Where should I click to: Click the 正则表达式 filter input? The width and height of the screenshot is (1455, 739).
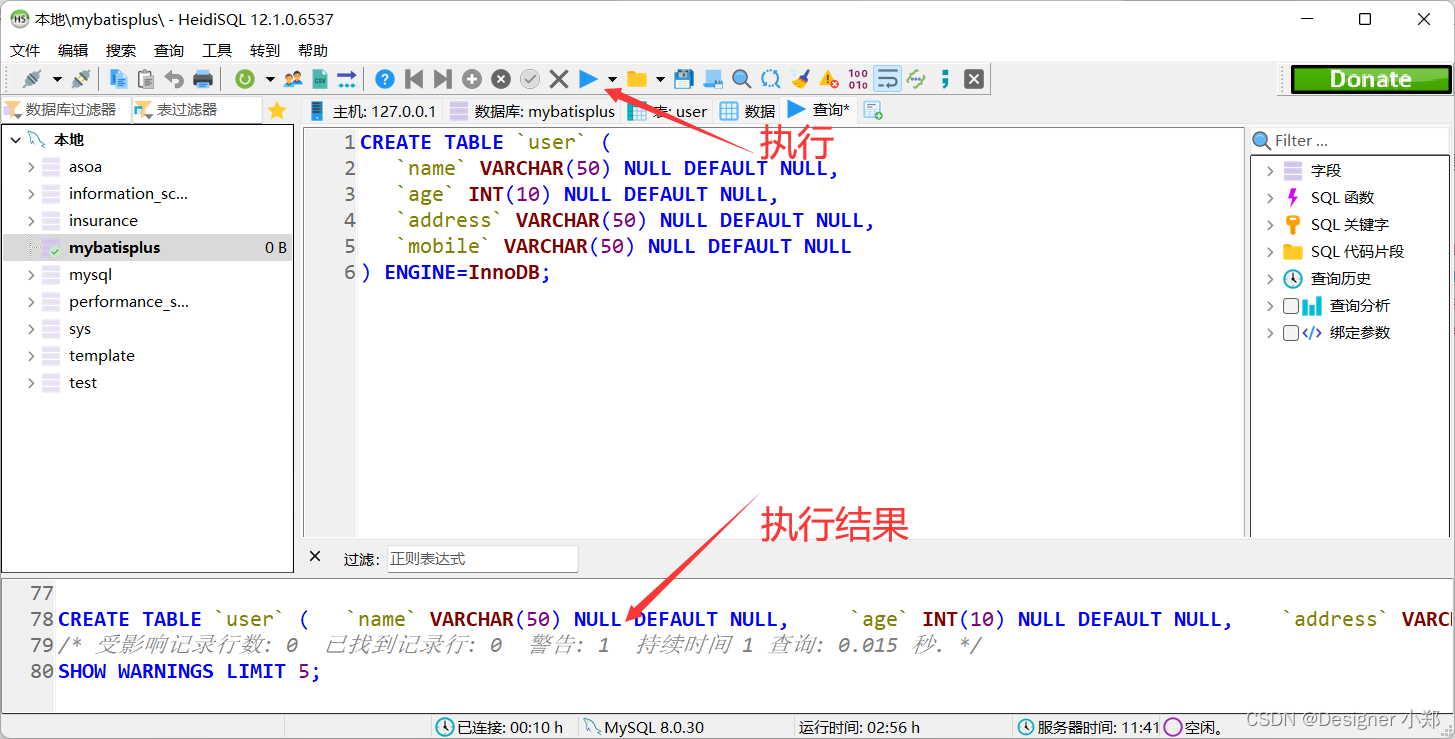pos(483,559)
